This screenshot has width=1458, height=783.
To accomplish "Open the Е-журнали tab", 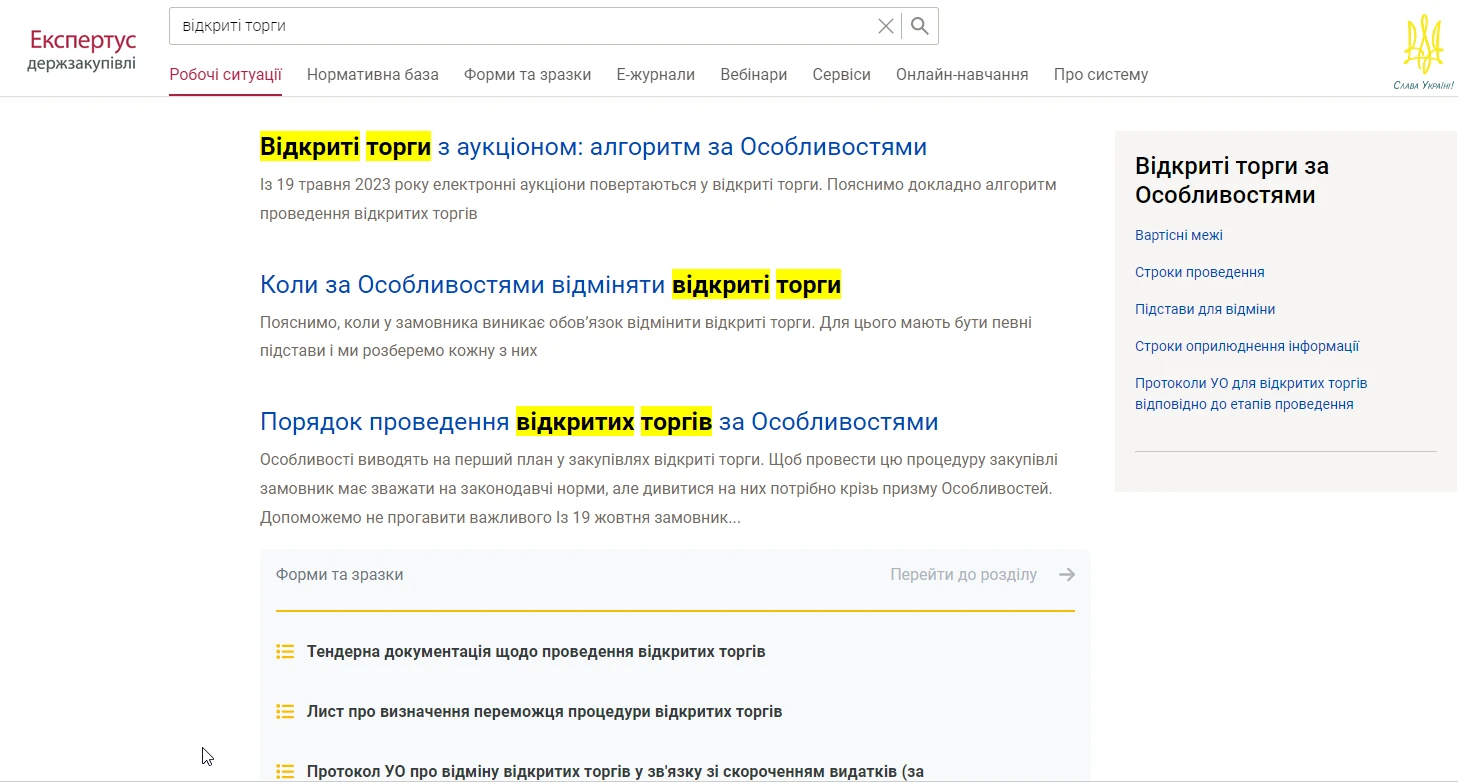I will tap(655, 74).
